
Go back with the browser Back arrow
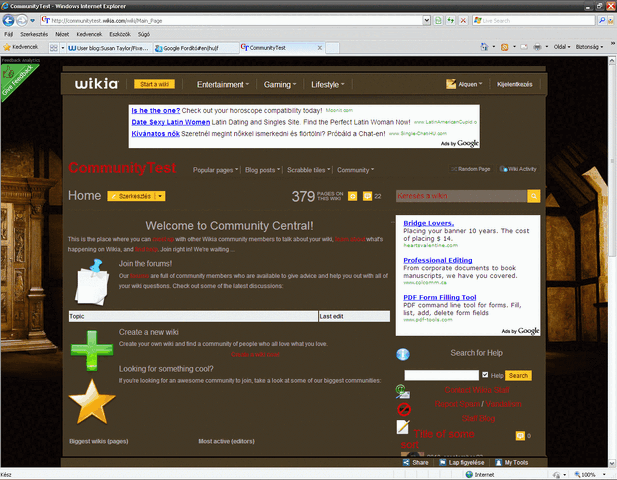click(8, 20)
